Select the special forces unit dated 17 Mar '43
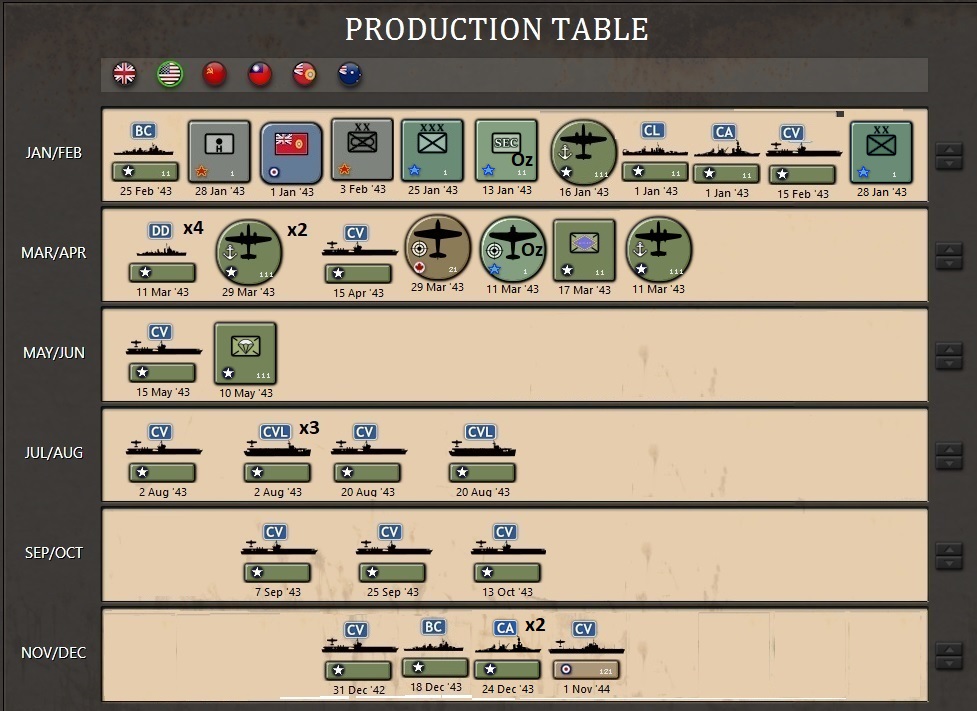The width and height of the screenshot is (977, 711). [x=584, y=250]
